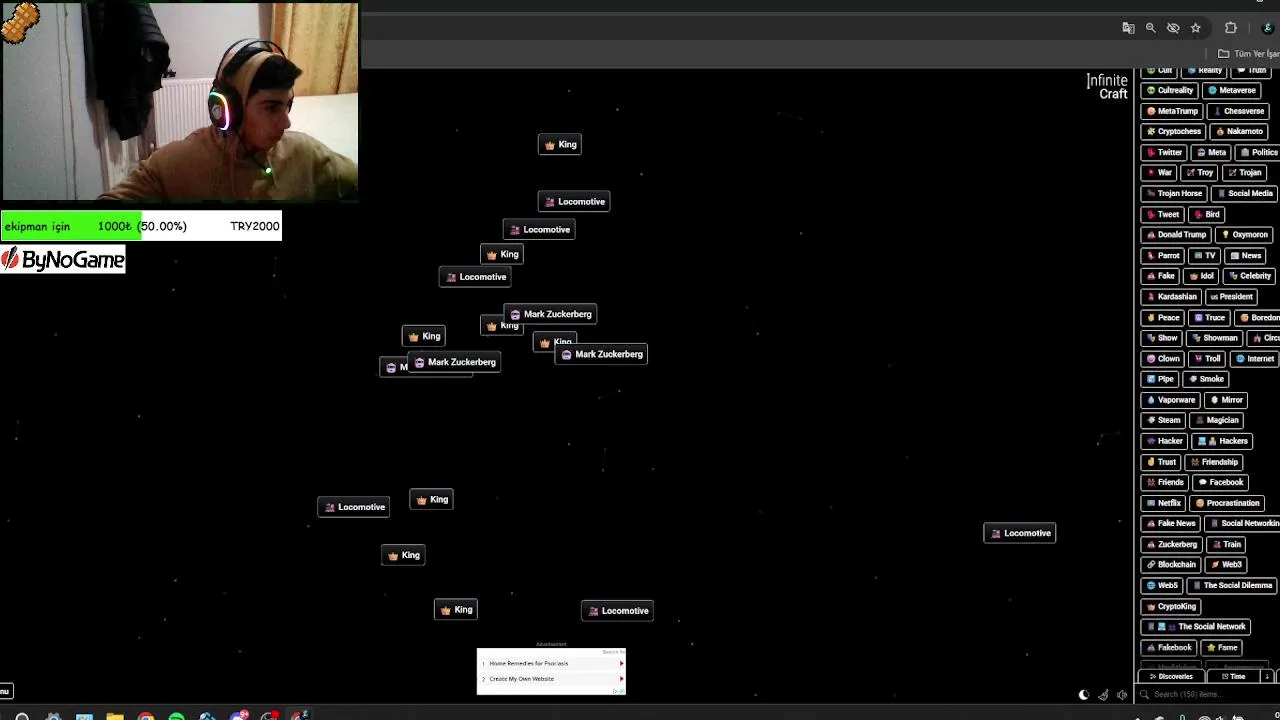Open the Tüm Yer İşaretleri bookmarks folder
This screenshot has width=1280, height=720.
(x=1248, y=54)
